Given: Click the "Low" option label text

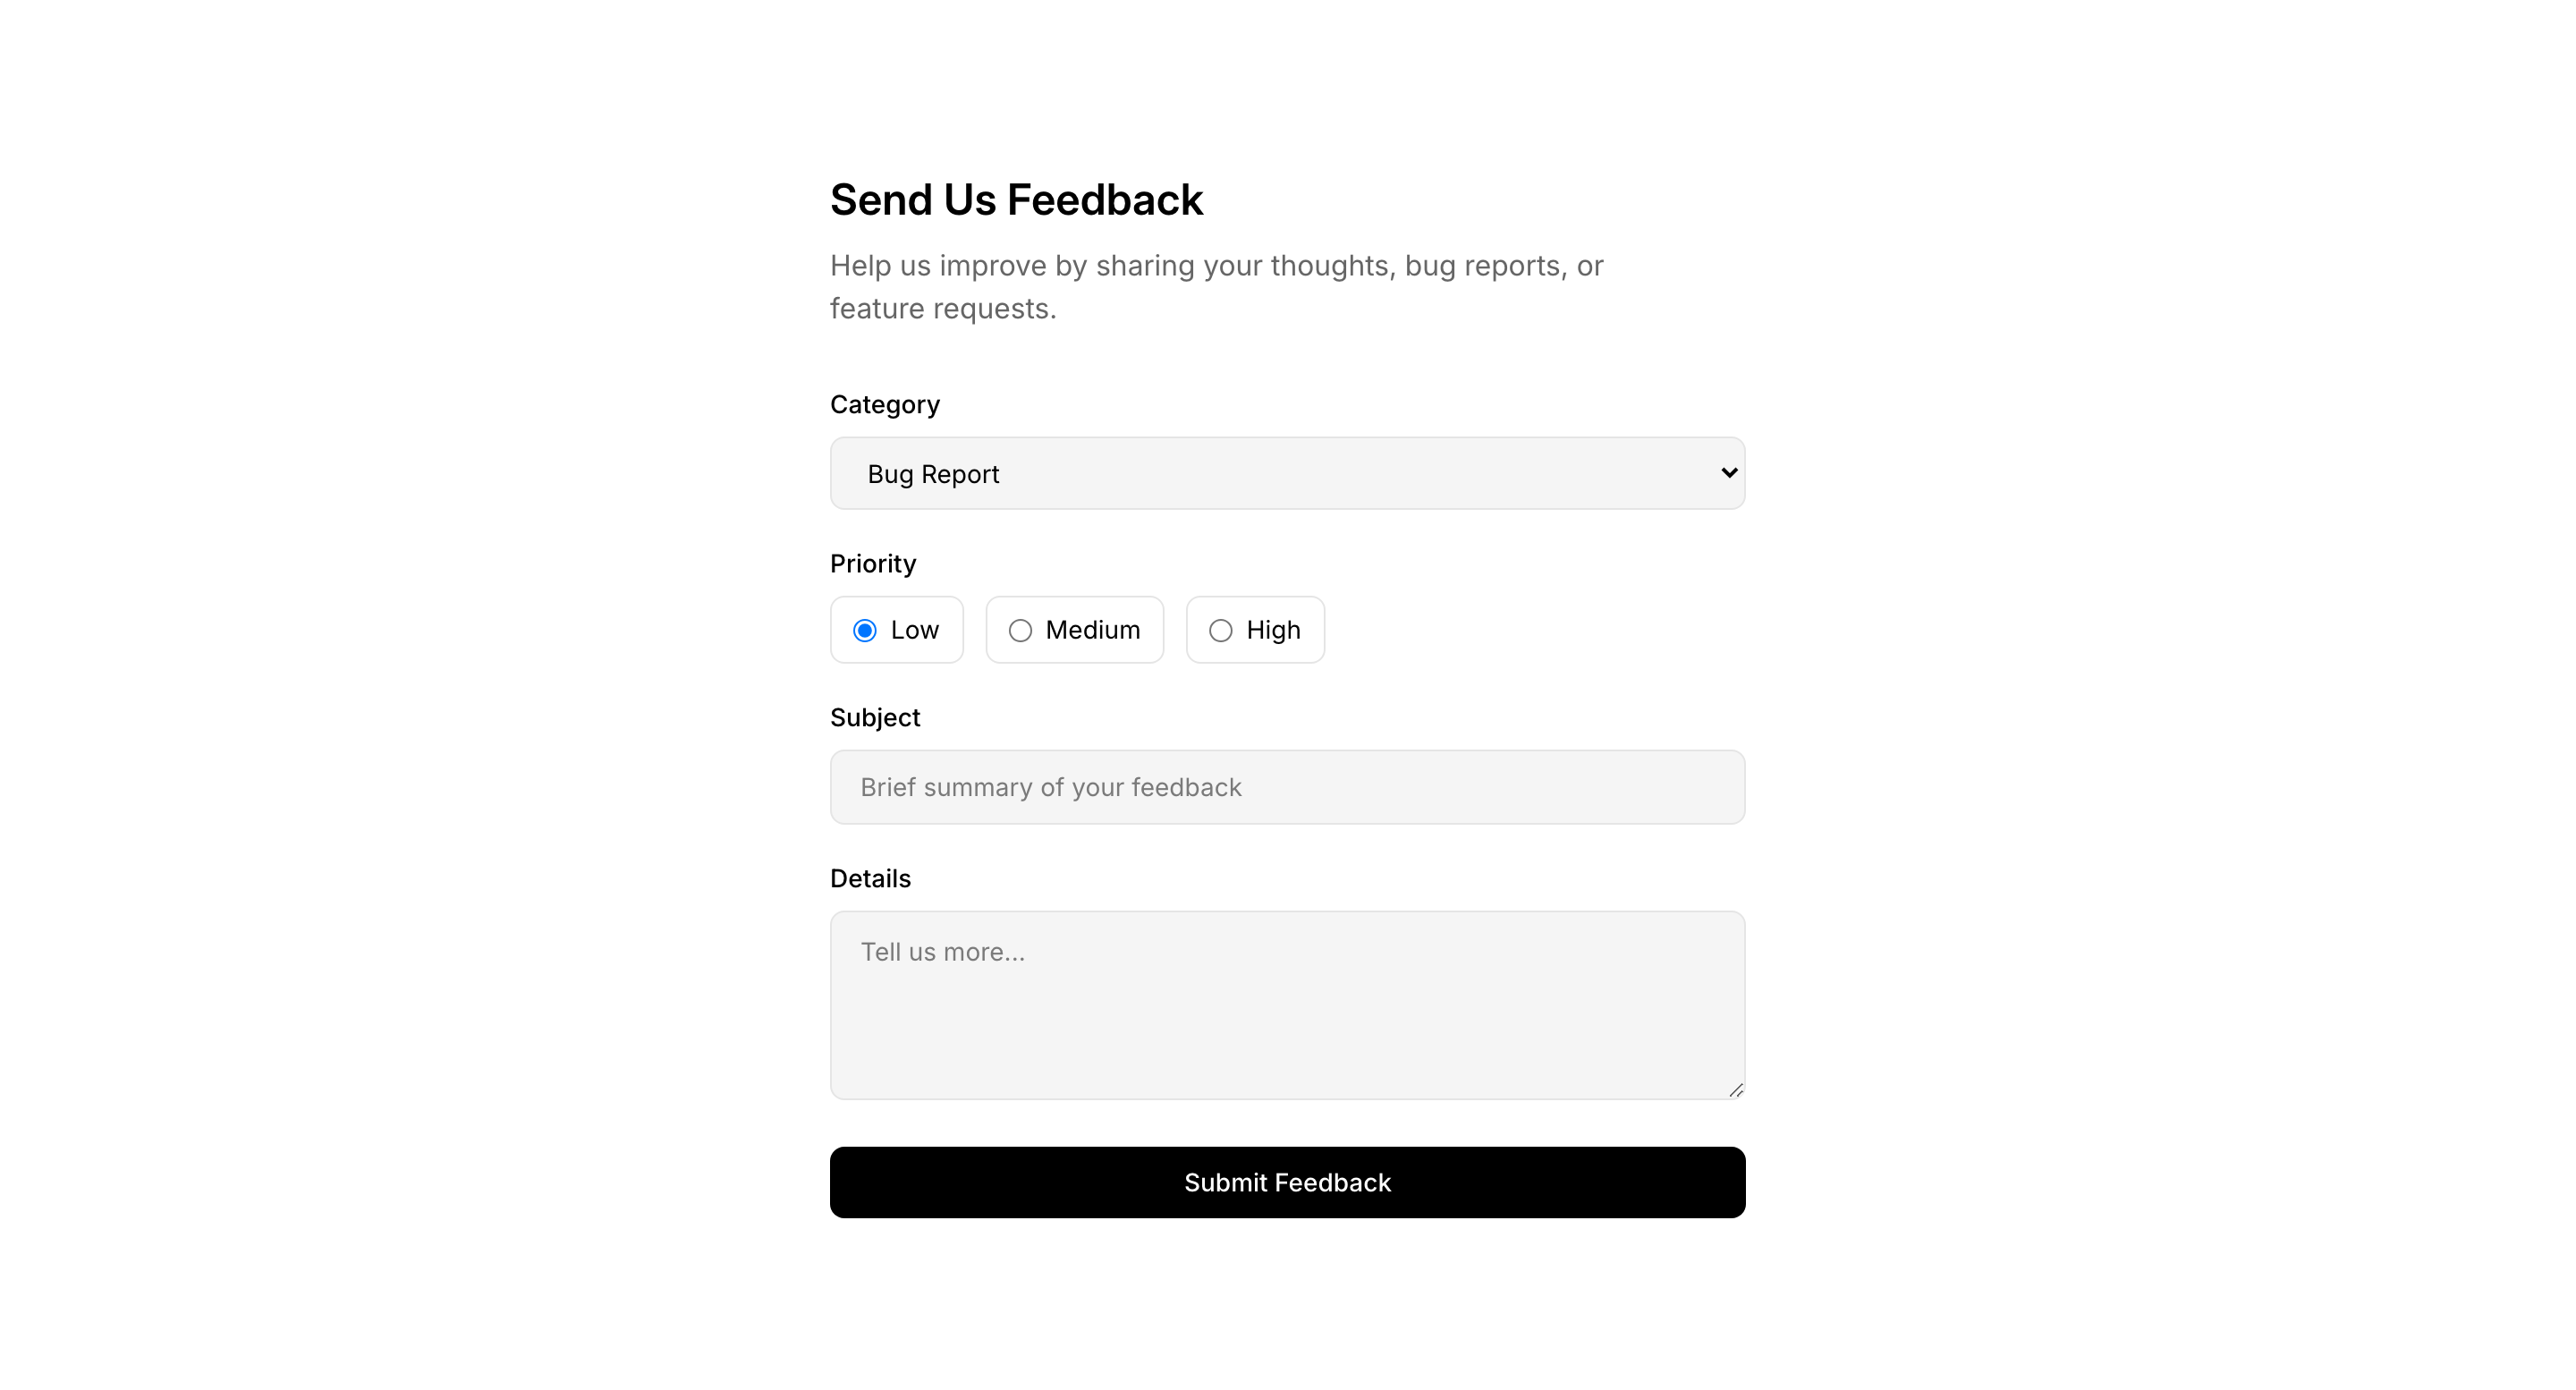Looking at the screenshot, I should click(x=914, y=630).
